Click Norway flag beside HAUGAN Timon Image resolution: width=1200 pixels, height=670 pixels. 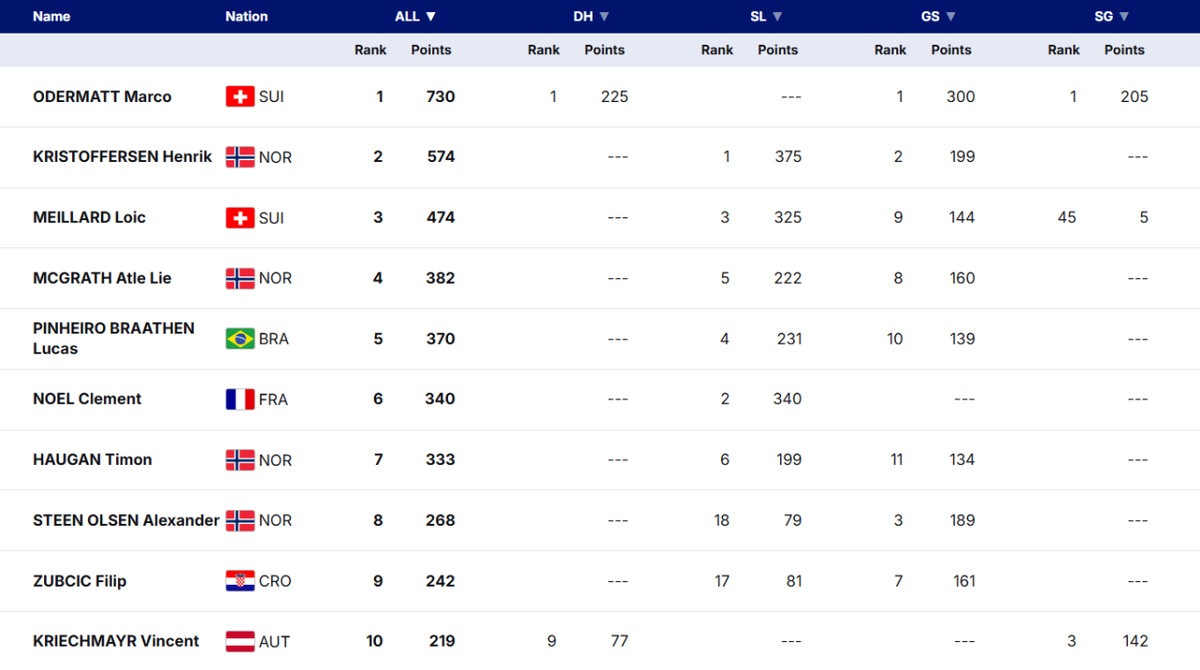[240, 460]
